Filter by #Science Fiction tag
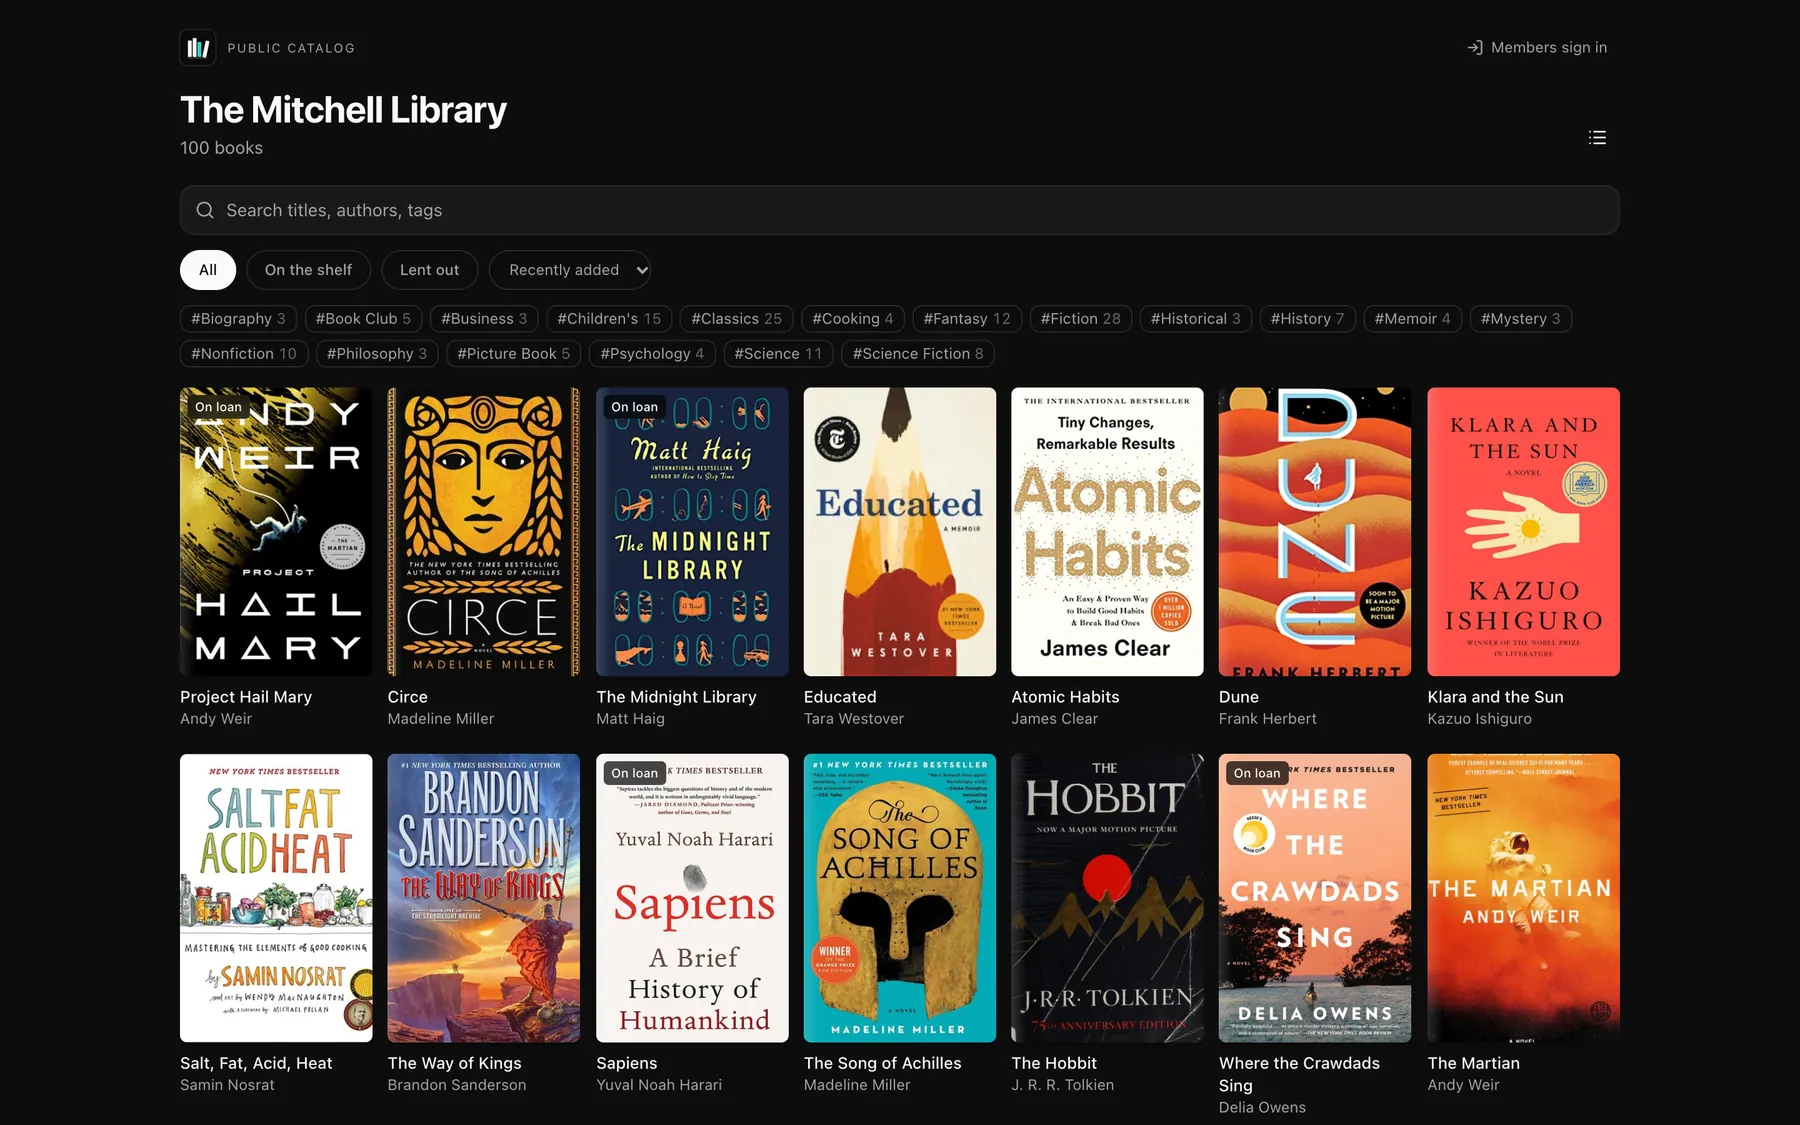 pyautogui.click(x=918, y=354)
